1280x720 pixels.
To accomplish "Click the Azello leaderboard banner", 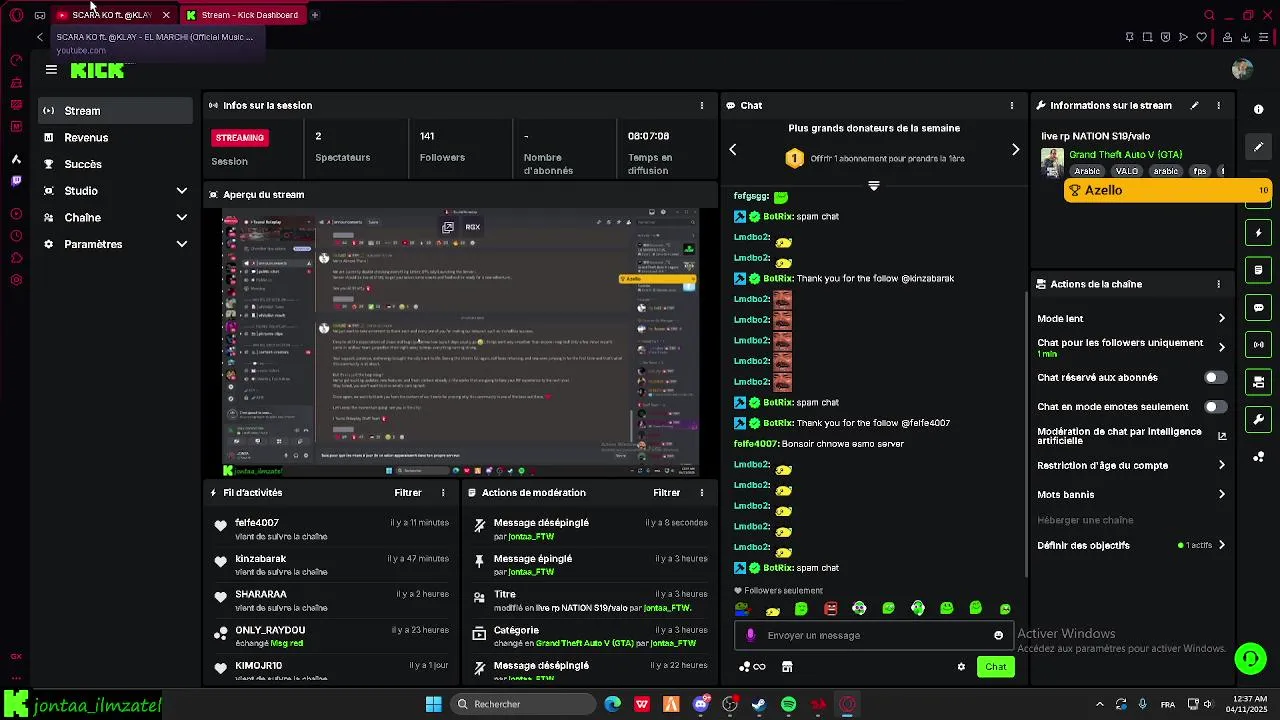I will tap(1167, 191).
